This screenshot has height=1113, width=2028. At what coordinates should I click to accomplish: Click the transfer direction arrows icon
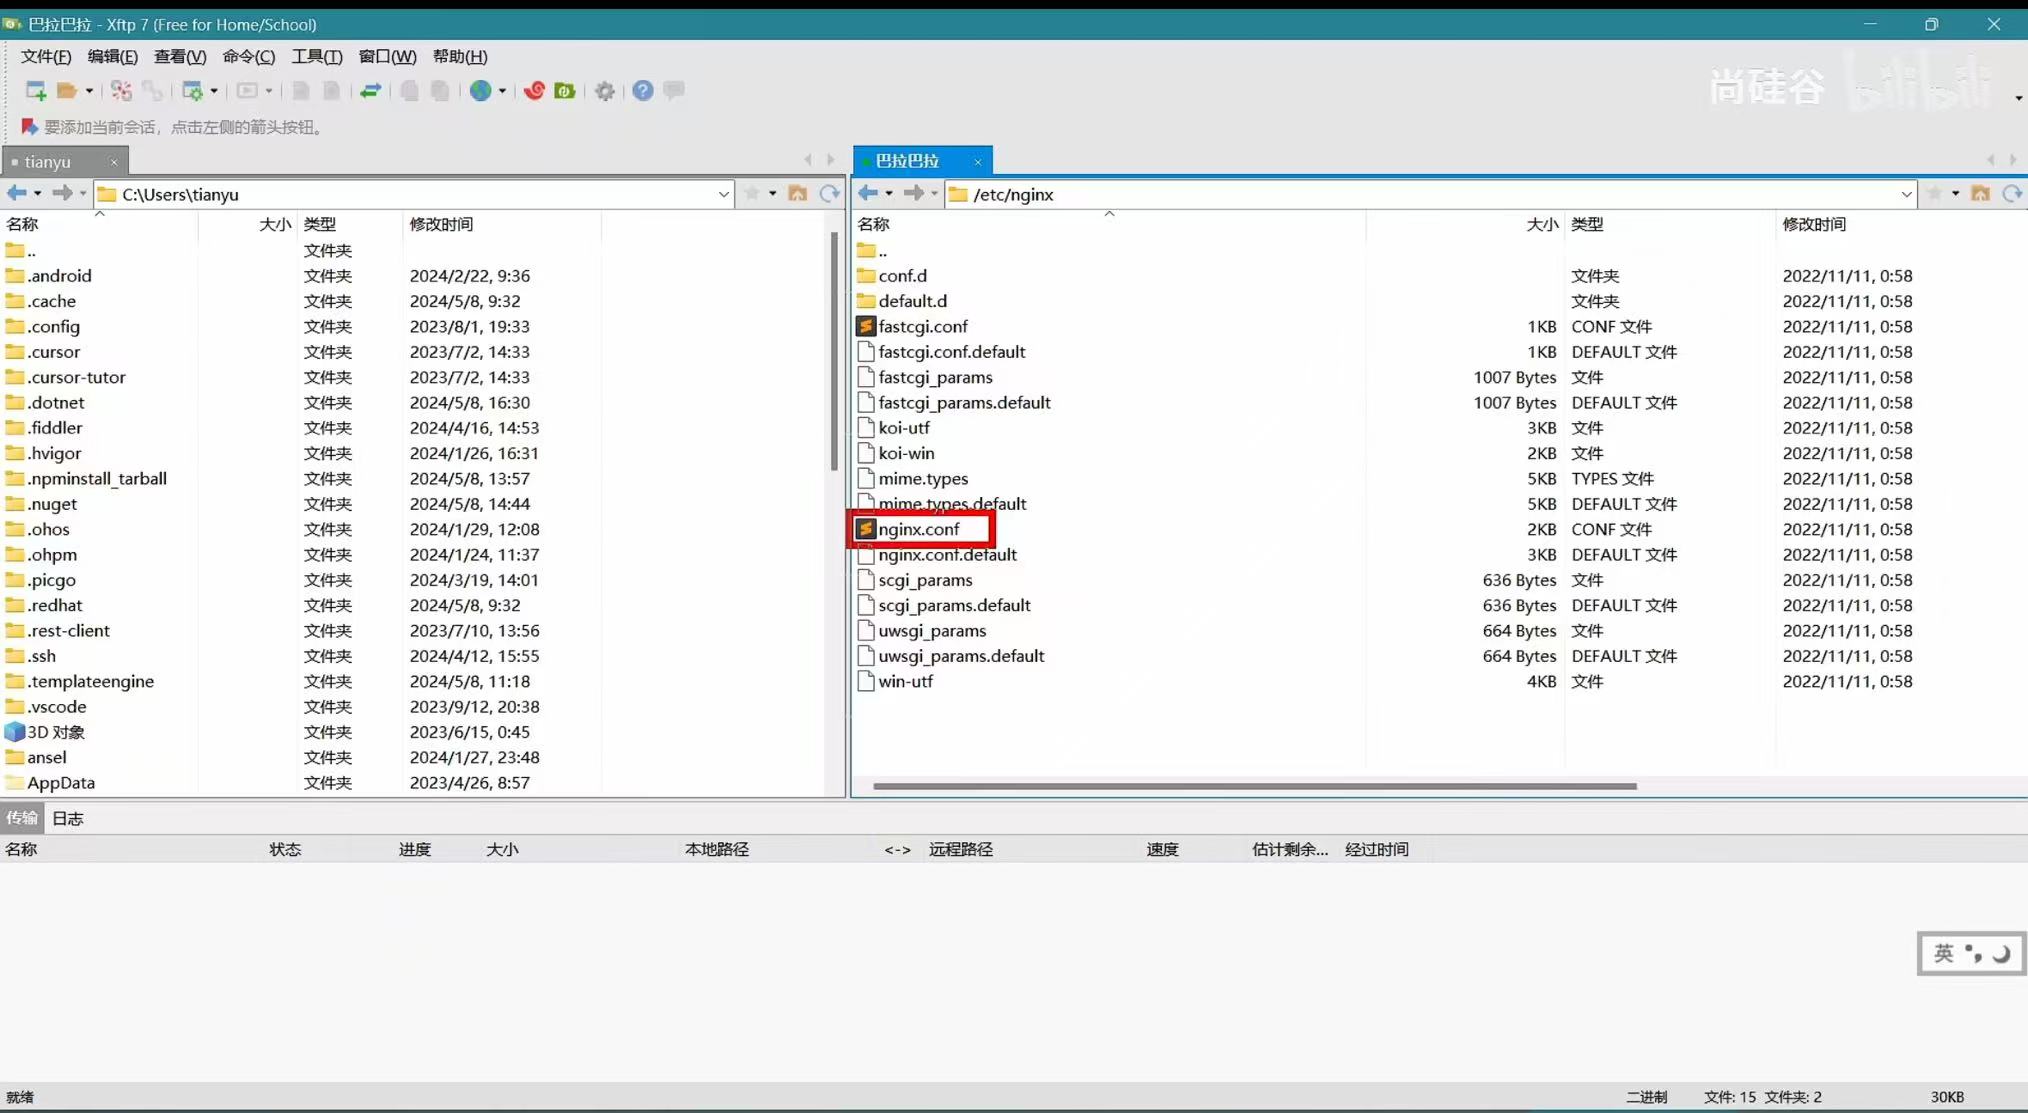pyautogui.click(x=371, y=91)
